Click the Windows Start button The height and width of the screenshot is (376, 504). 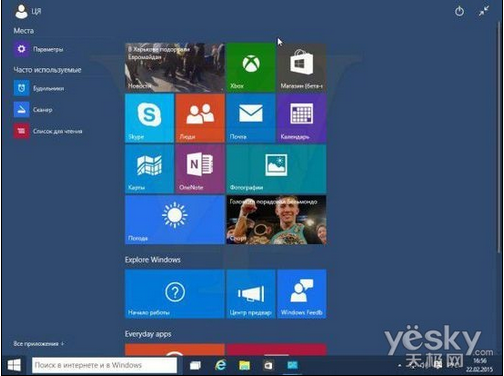coord(14,365)
